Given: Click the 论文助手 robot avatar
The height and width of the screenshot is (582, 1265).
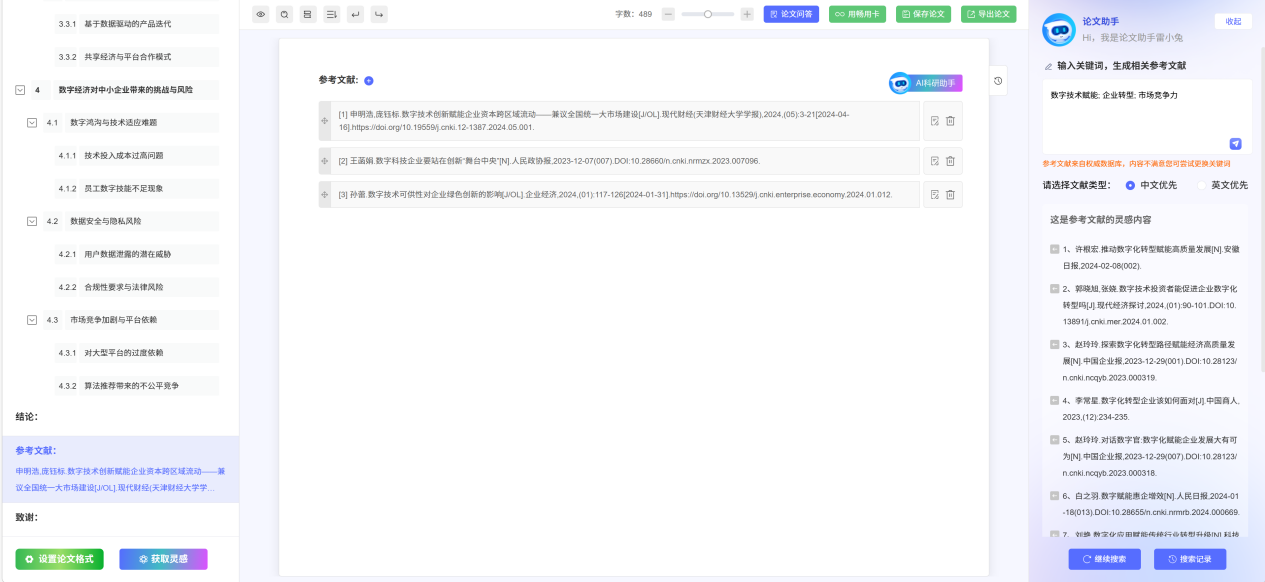Looking at the screenshot, I should [x=1059, y=30].
